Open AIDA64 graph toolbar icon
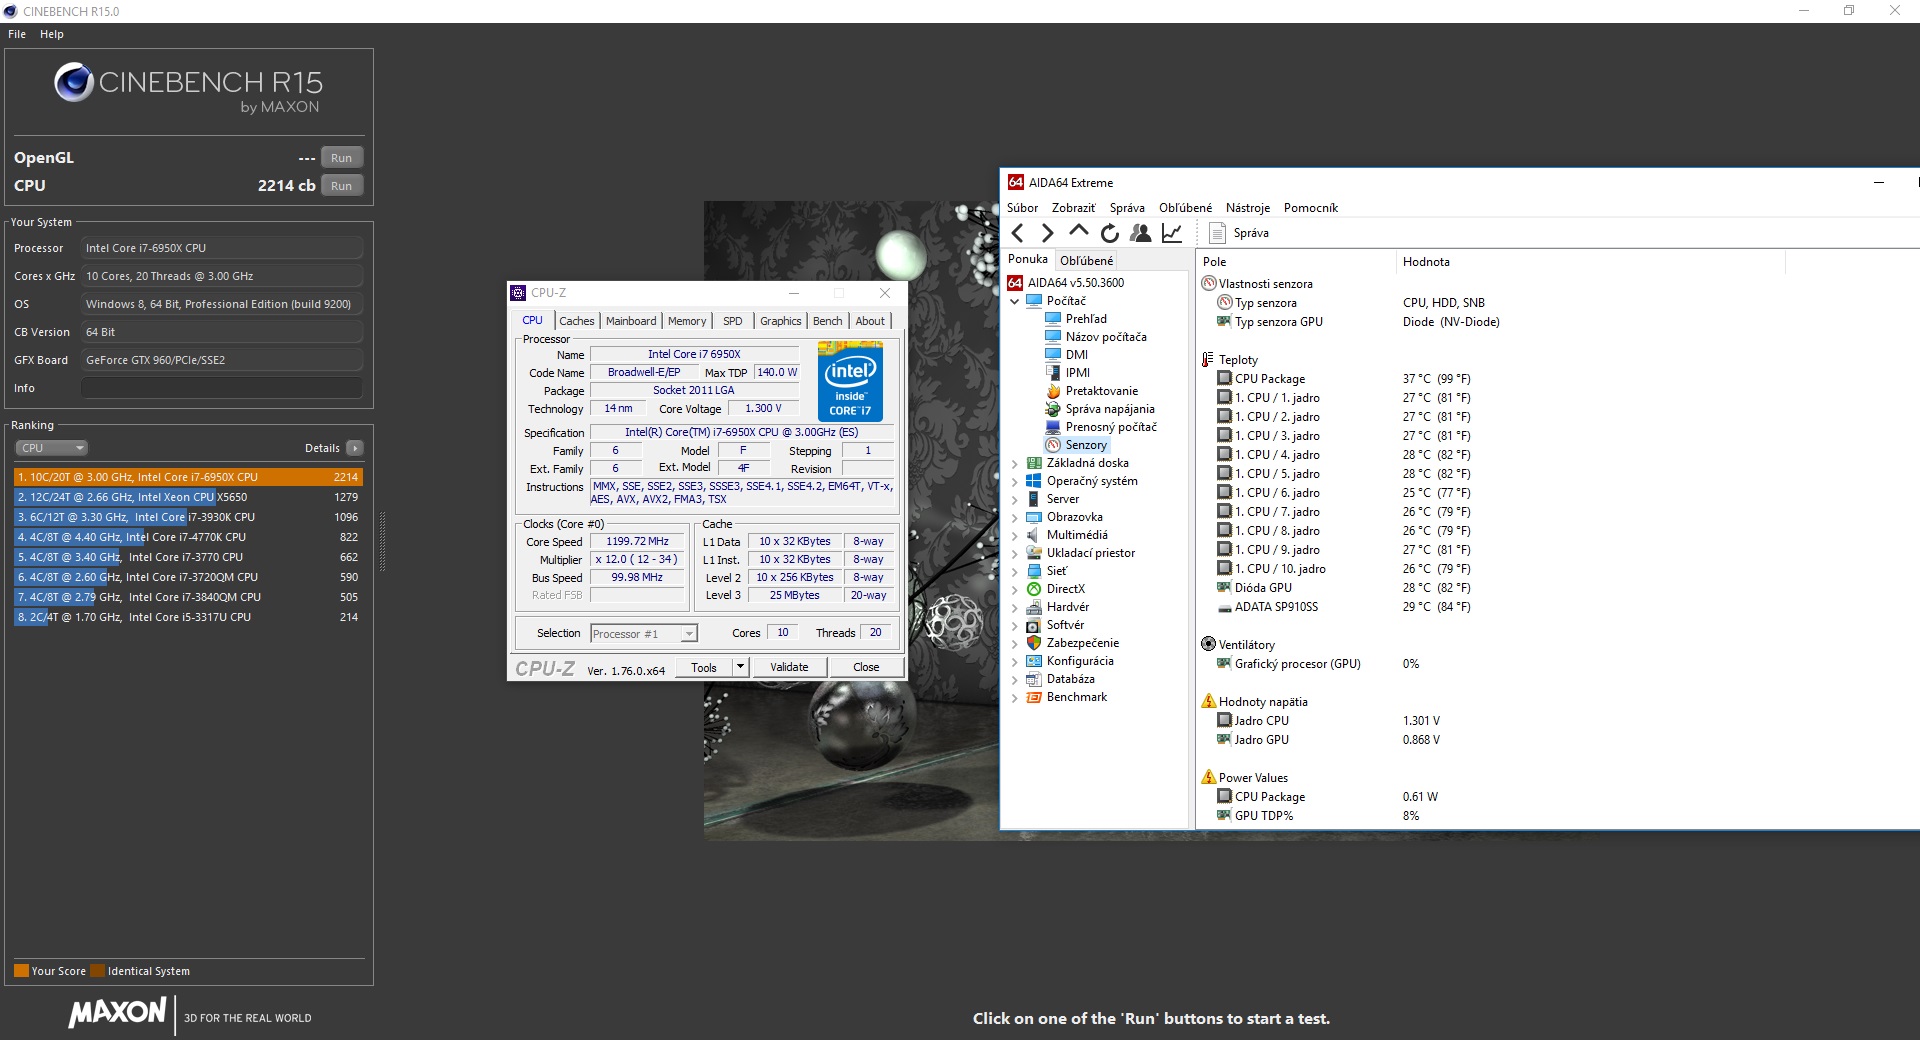The image size is (1920, 1040). point(1172,233)
